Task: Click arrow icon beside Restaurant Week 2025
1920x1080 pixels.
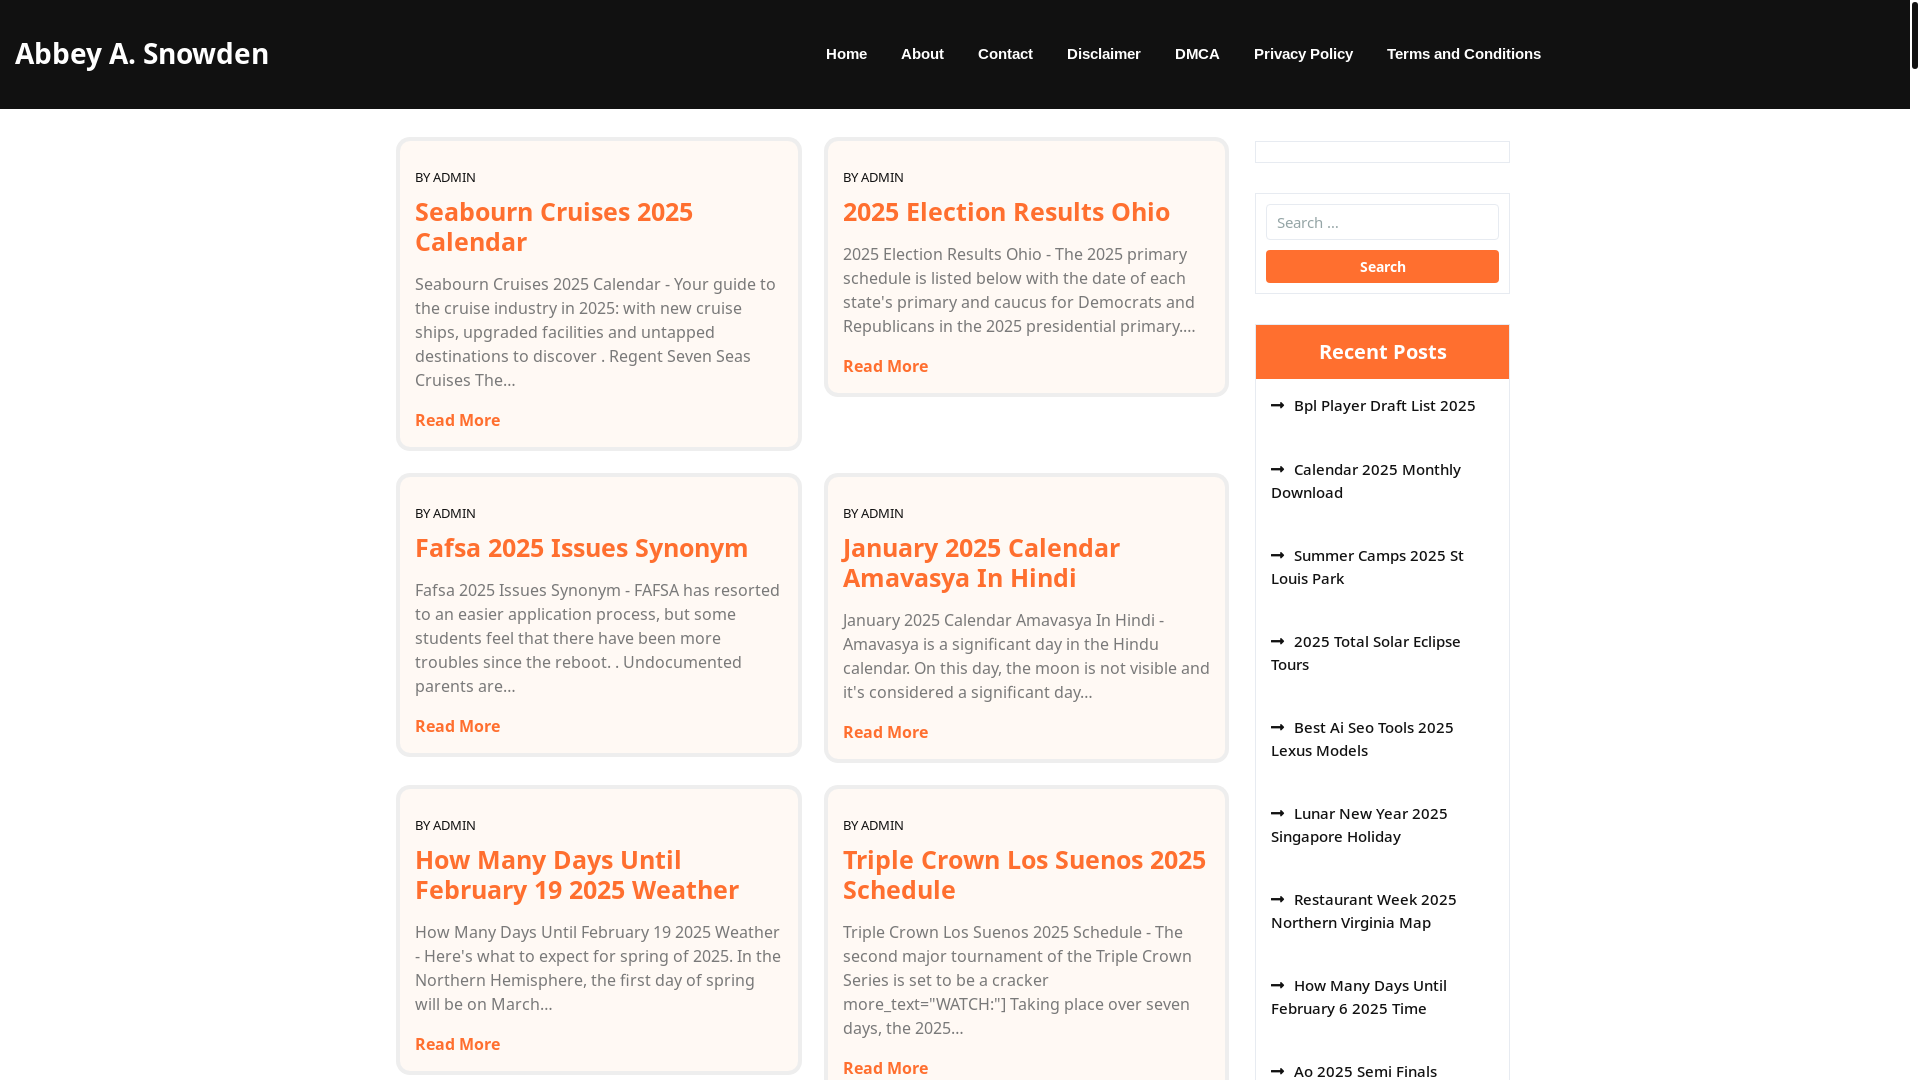Action: tap(1277, 899)
